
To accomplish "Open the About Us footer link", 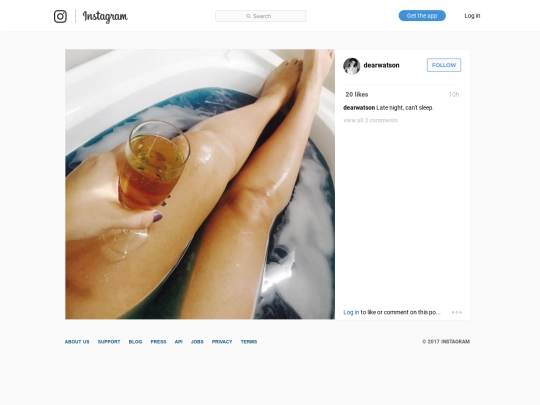I will pos(77,342).
